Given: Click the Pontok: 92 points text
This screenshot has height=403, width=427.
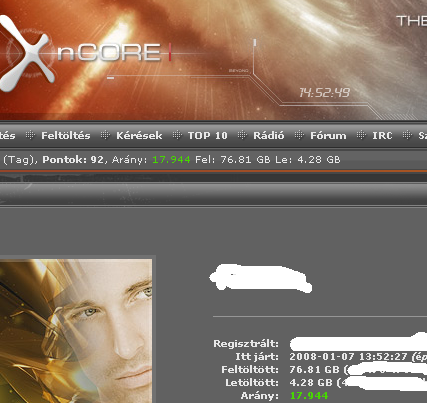Looking at the screenshot, I should click(73, 160).
